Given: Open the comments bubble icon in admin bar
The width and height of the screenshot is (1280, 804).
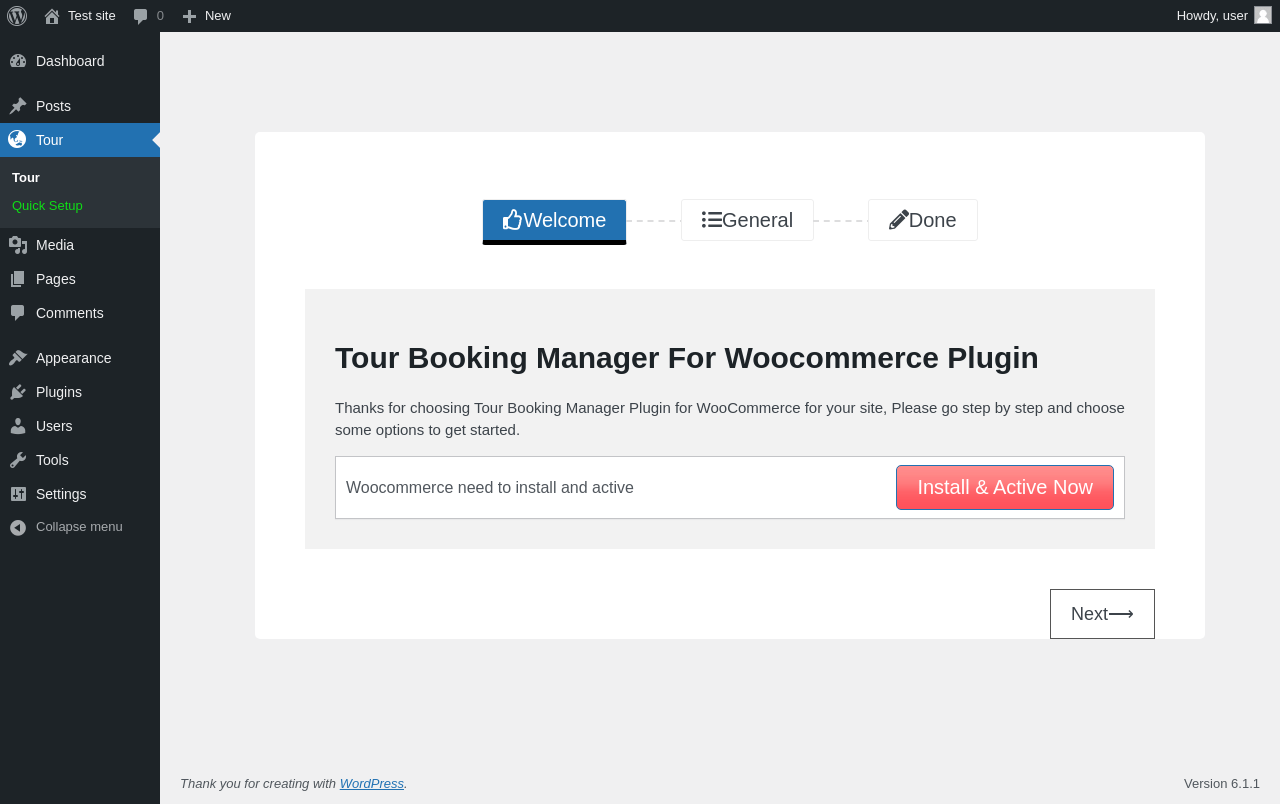Looking at the screenshot, I should click(141, 16).
